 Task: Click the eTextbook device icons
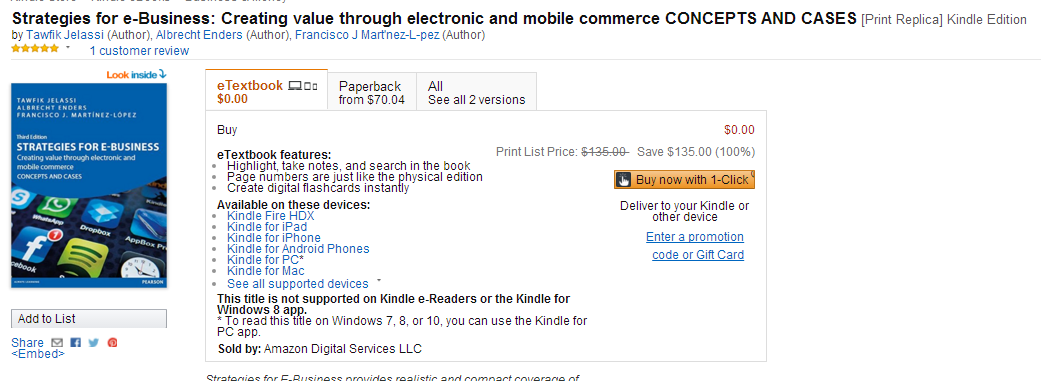(x=303, y=86)
